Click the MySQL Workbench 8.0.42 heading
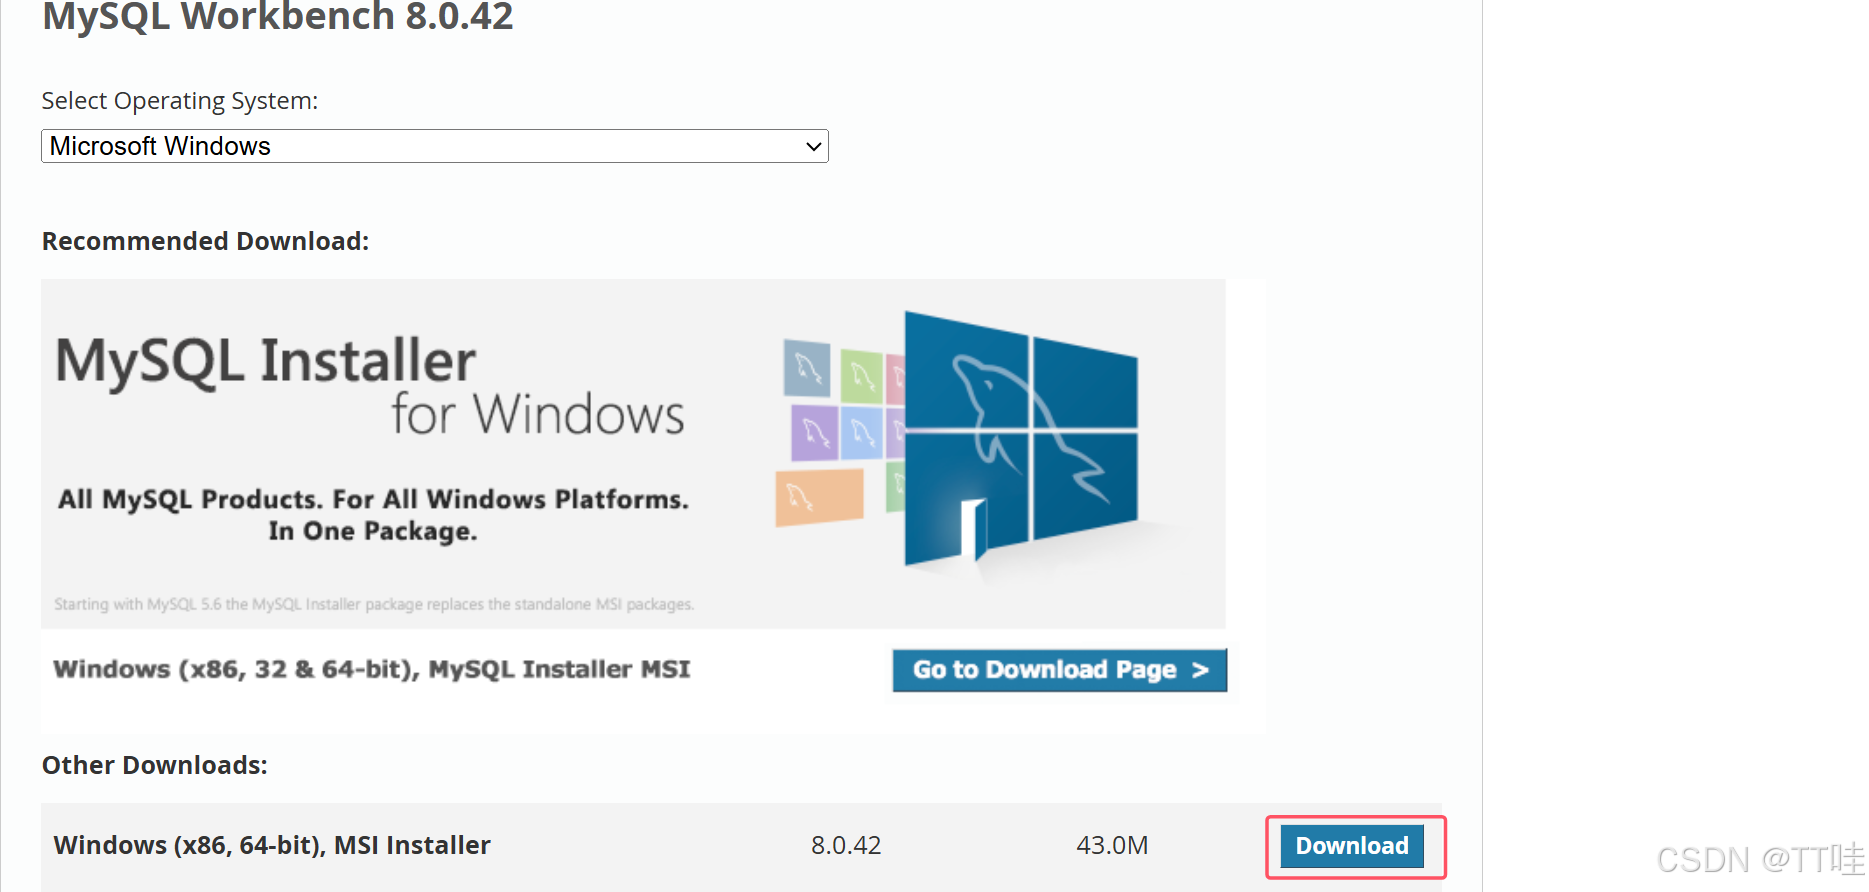Viewport: 1869px width, 892px height. pyautogui.click(x=277, y=17)
